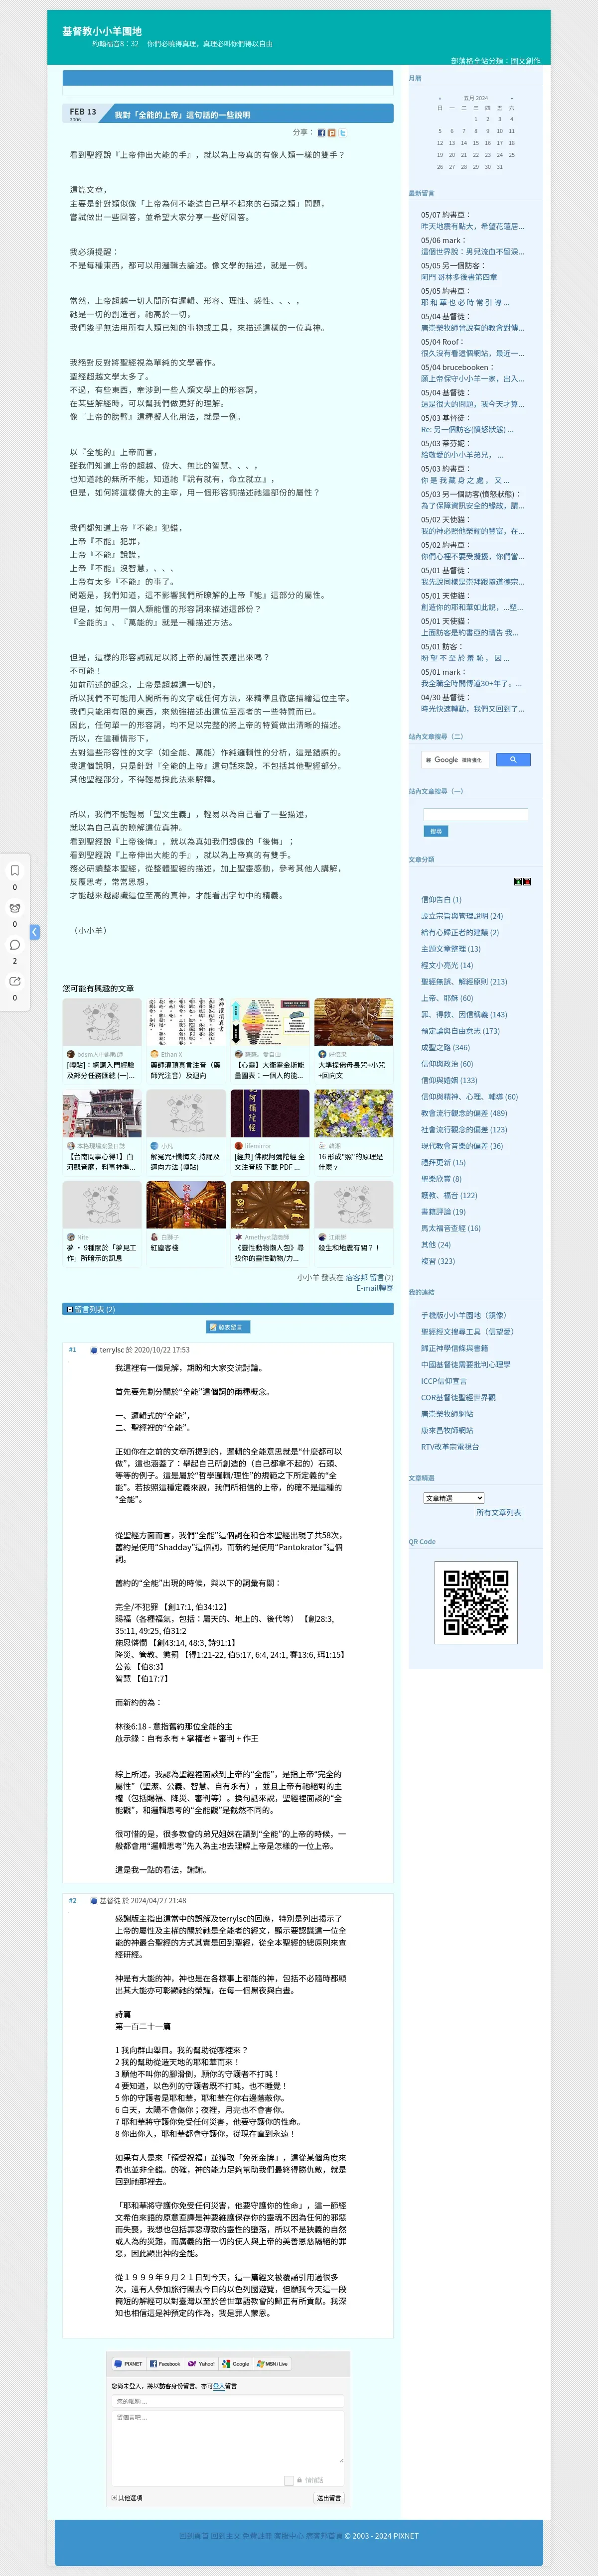Log in with the Facebook button in the comment form
598x2576 pixels.
165,2364
